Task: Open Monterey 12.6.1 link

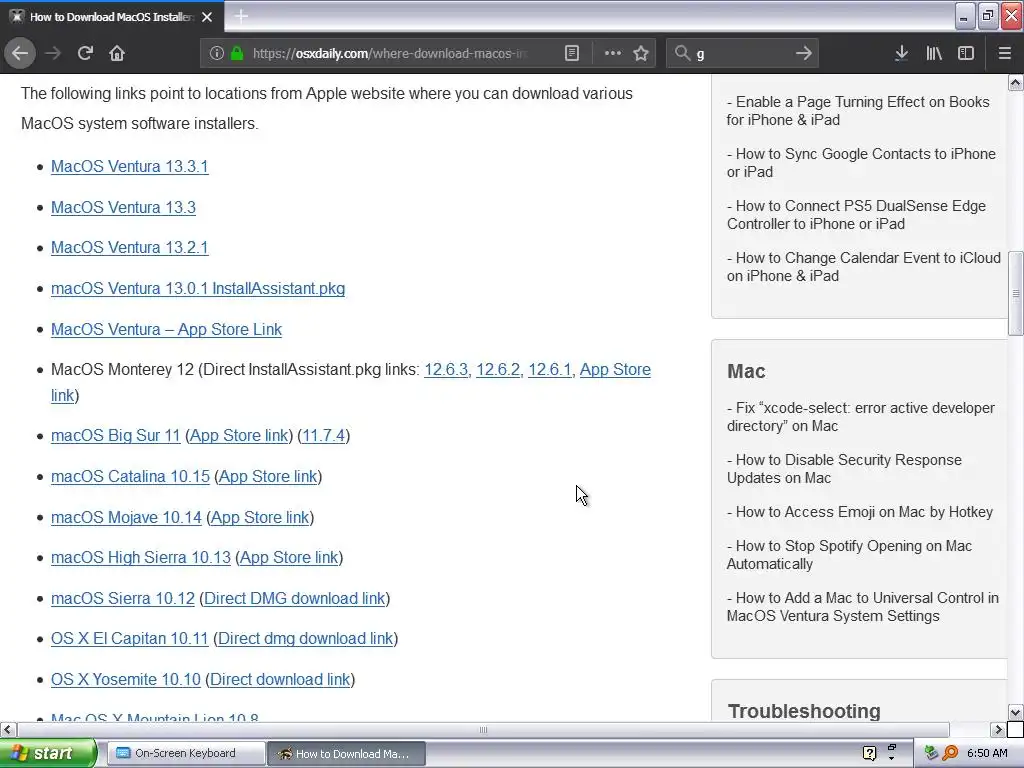Action: coord(549,370)
